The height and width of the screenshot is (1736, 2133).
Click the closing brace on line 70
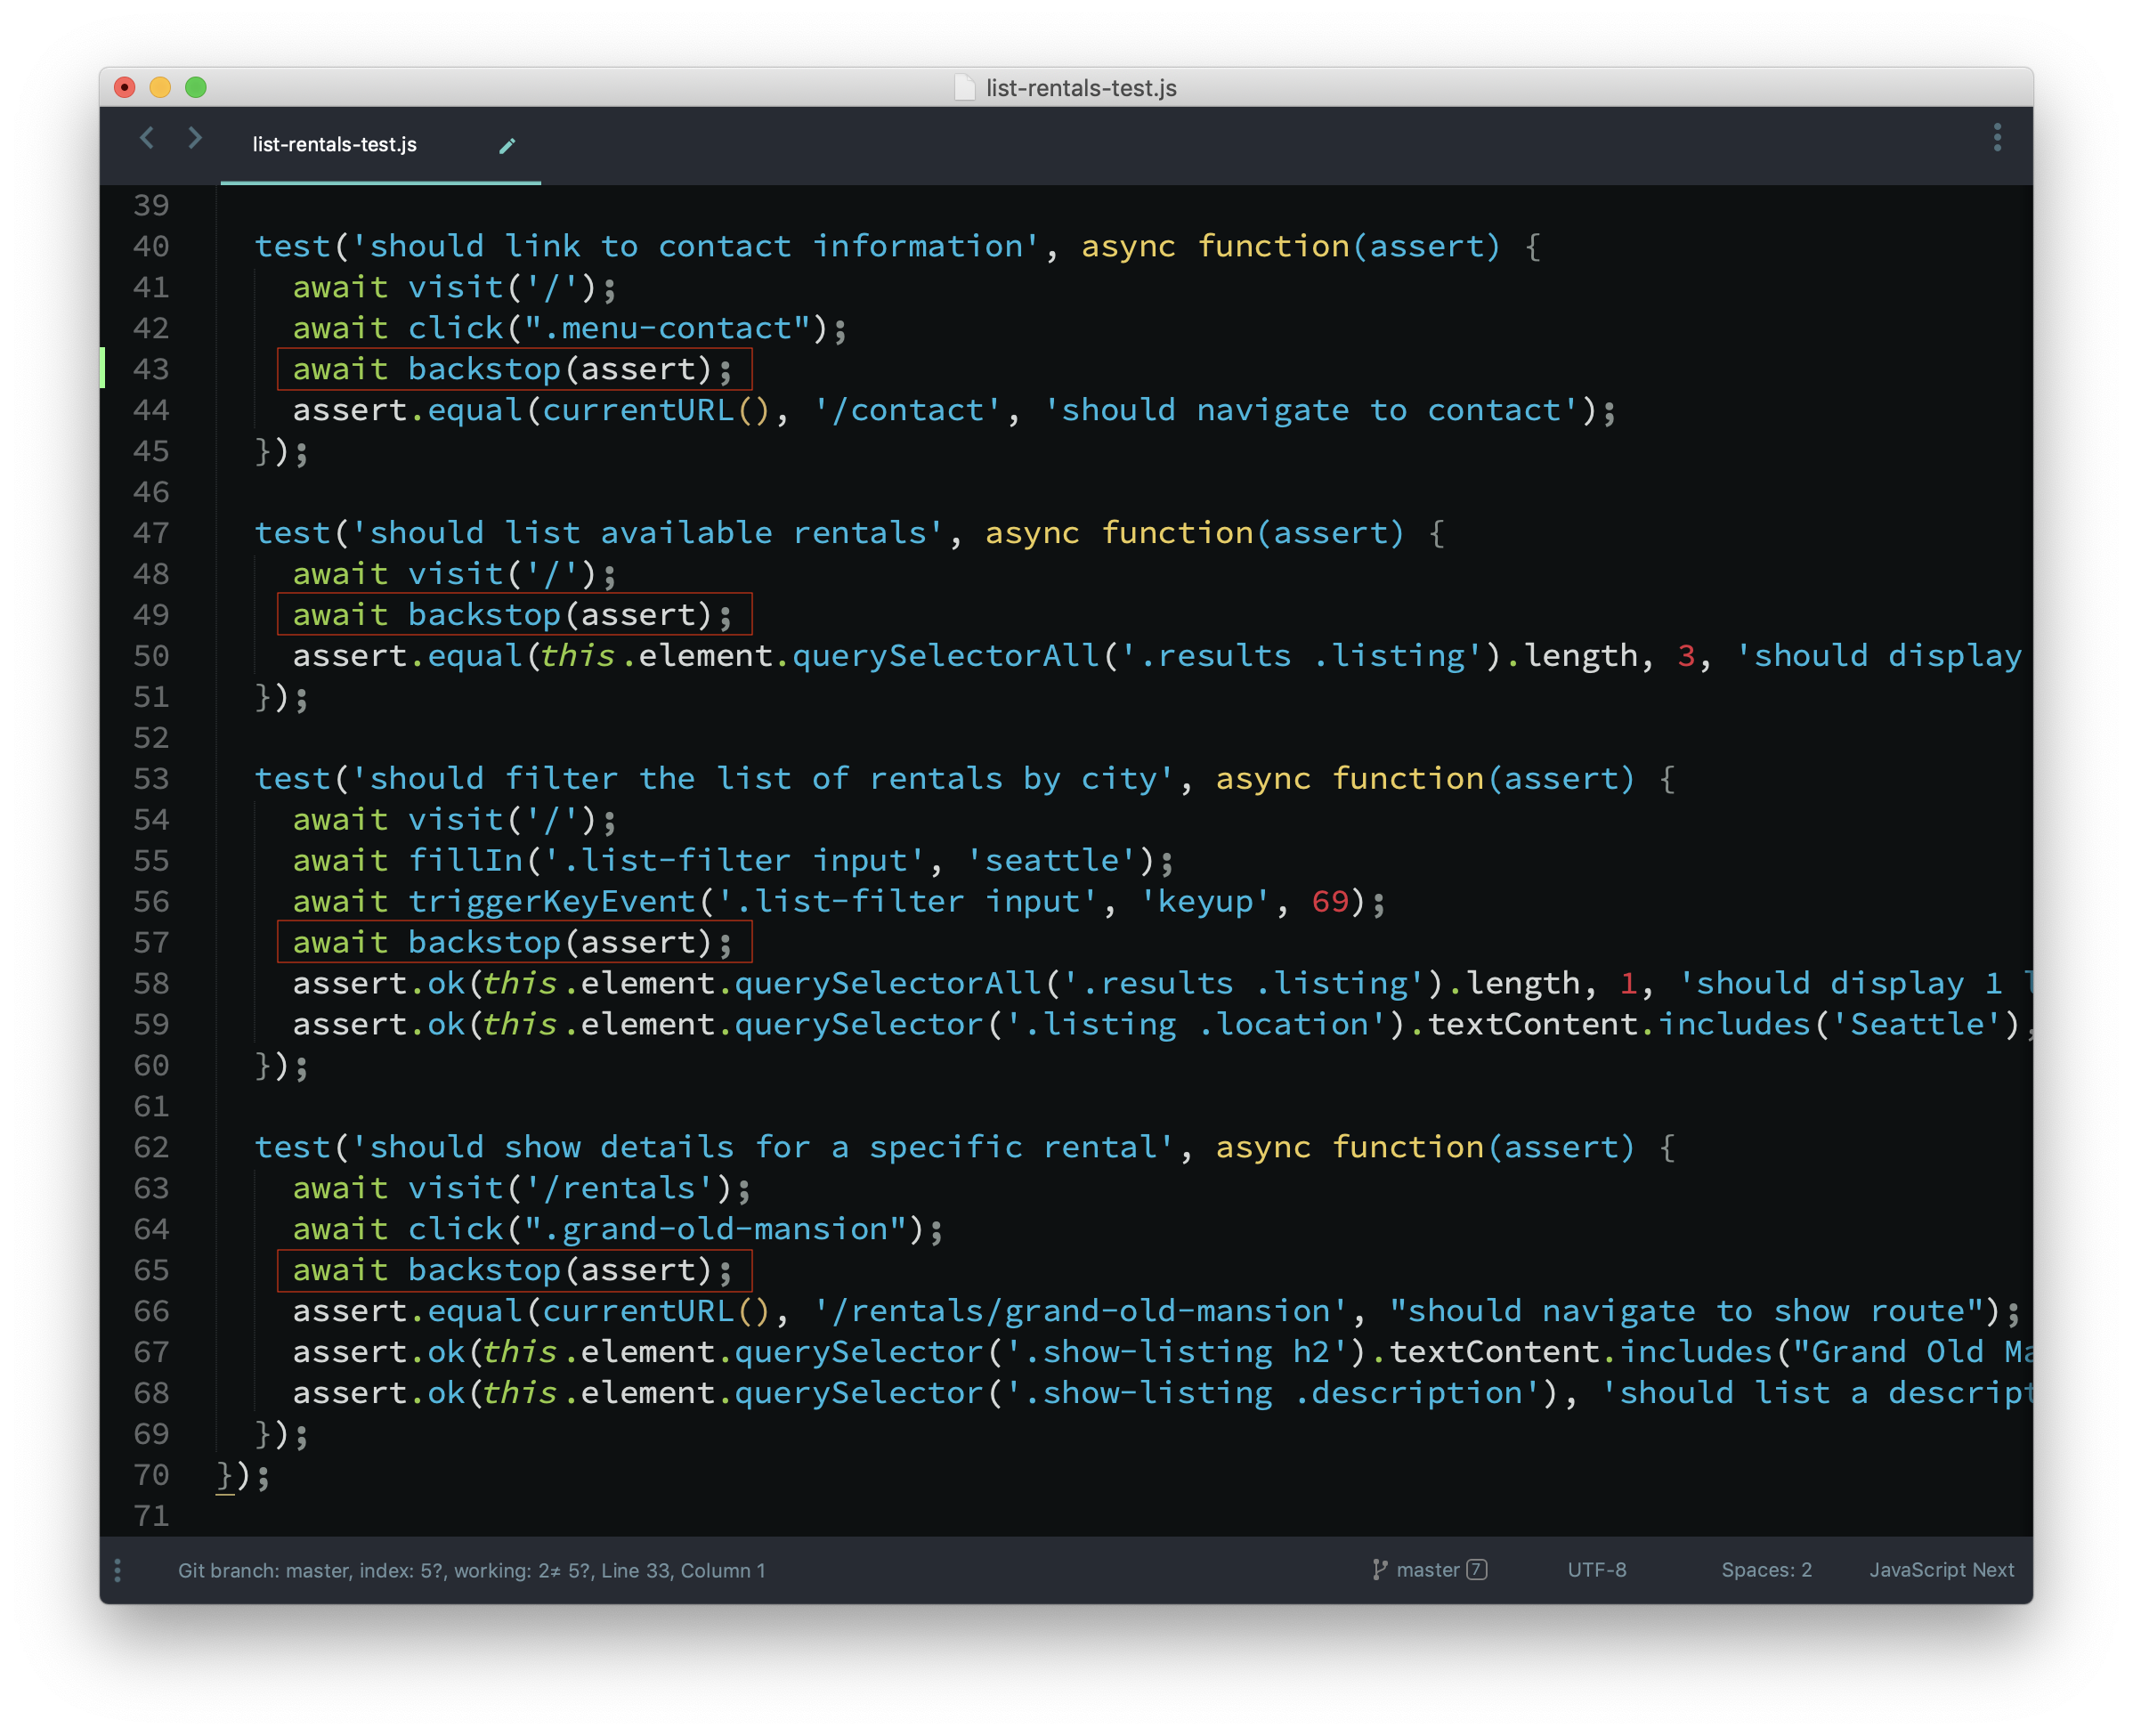coord(225,1475)
